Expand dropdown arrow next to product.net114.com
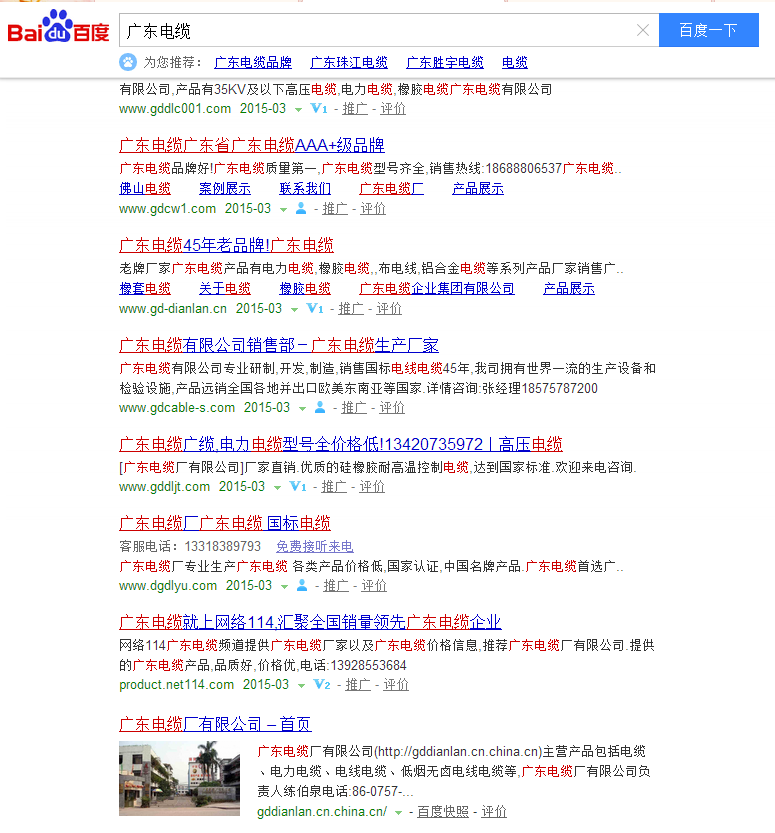 (301, 685)
